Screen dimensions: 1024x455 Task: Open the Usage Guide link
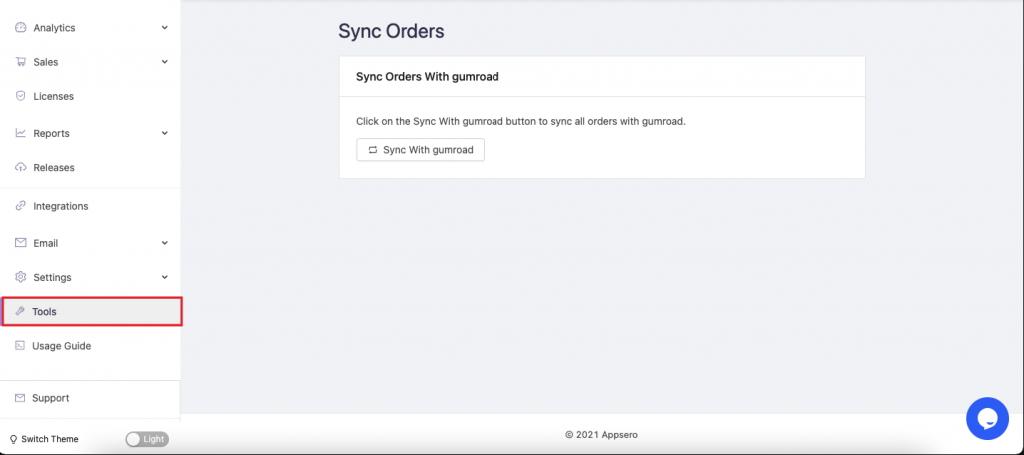pyautogui.click(x=61, y=346)
